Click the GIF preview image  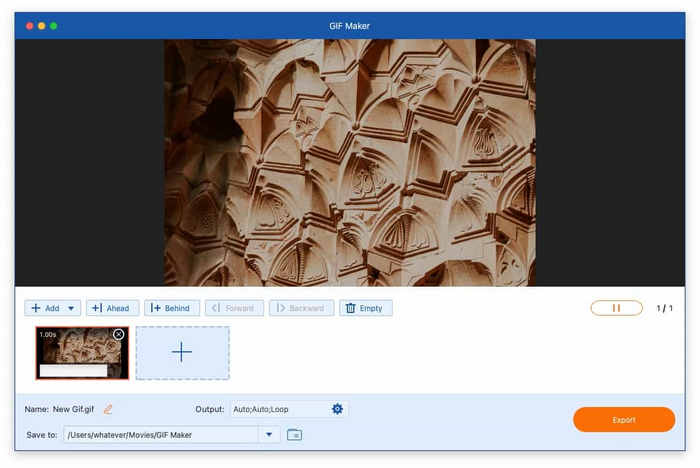click(350, 162)
